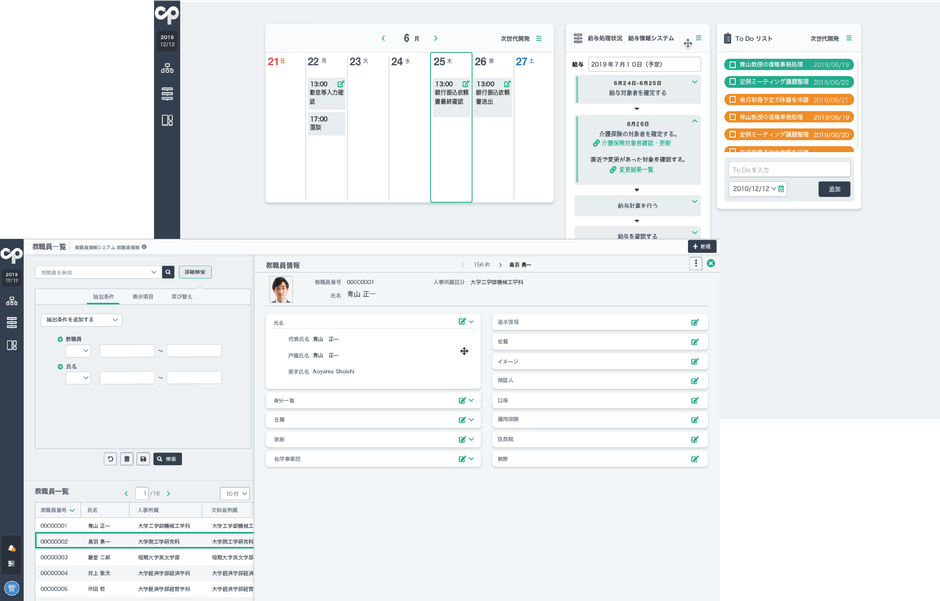Click the staff photo thumbnail
Viewport: 940px width, 601px height.
[x=281, y=289]
